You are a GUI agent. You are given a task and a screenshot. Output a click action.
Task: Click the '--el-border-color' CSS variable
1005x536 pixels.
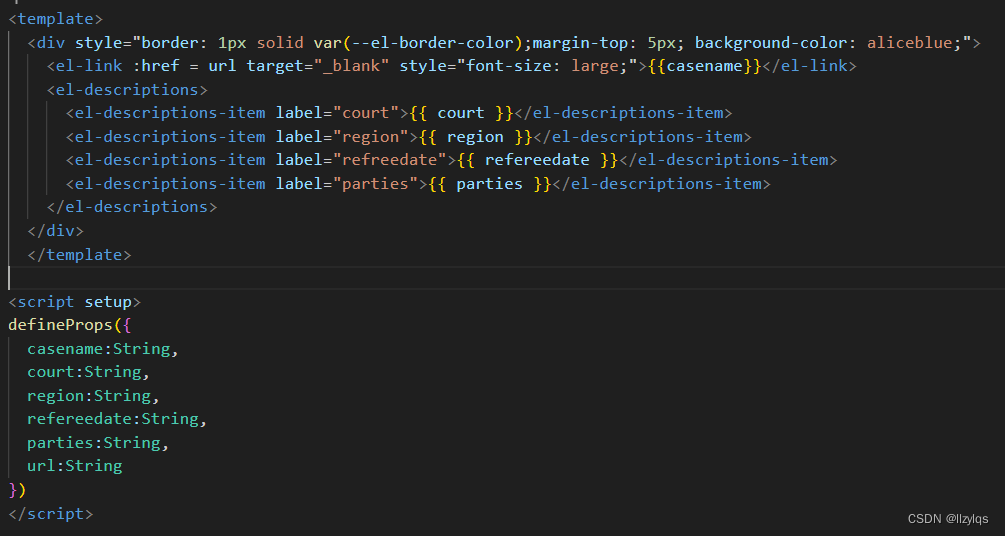433,43
